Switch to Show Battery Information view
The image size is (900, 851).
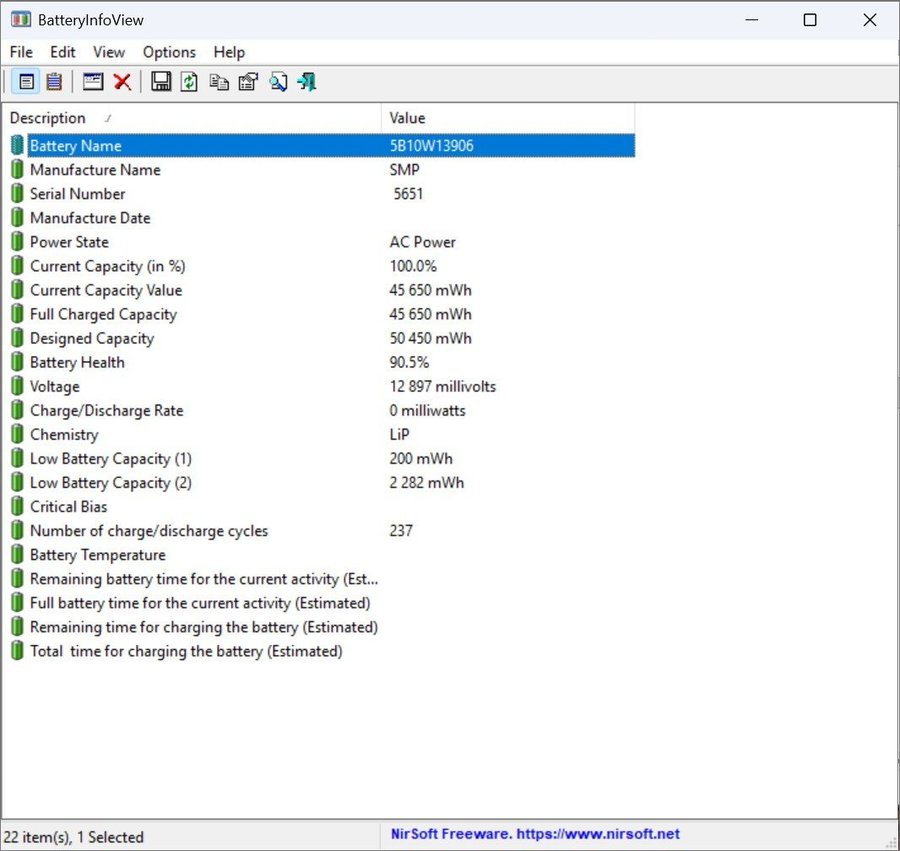pos(27,82)
